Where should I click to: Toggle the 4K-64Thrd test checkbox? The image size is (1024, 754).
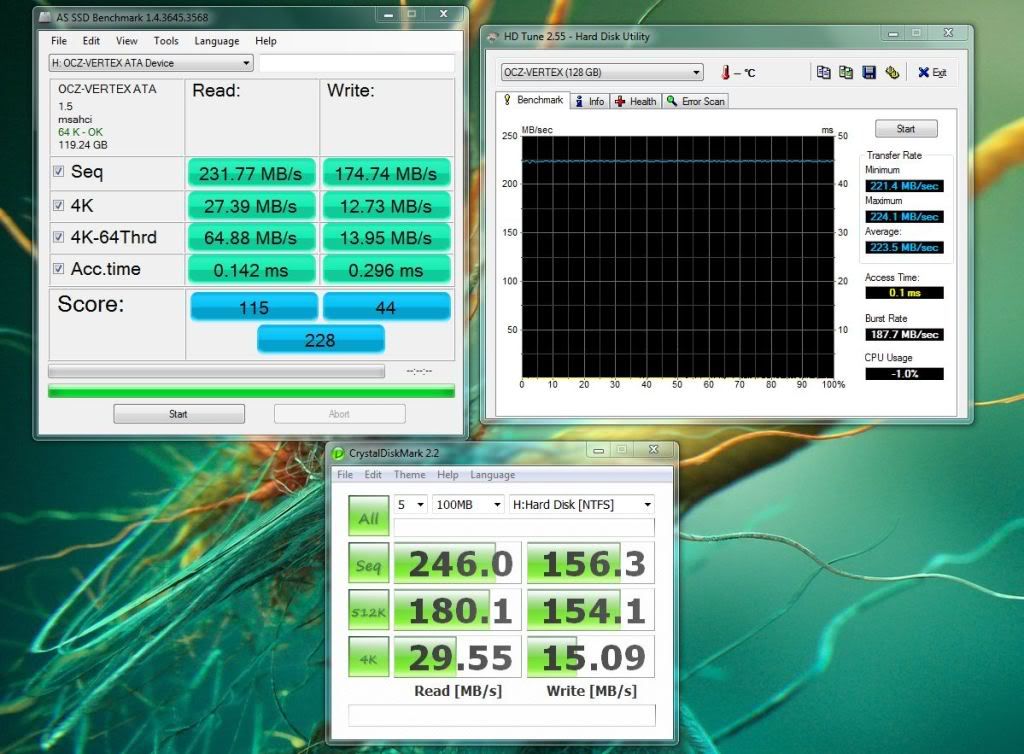point(59,236)
